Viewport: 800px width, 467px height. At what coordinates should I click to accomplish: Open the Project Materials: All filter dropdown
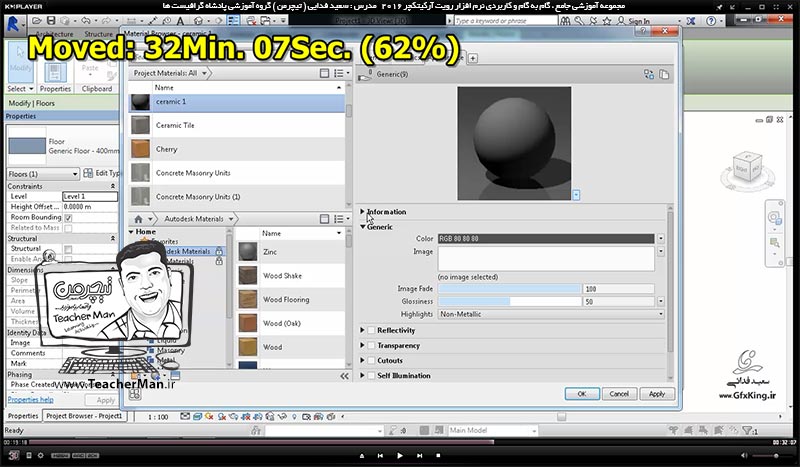click(204, 73)
